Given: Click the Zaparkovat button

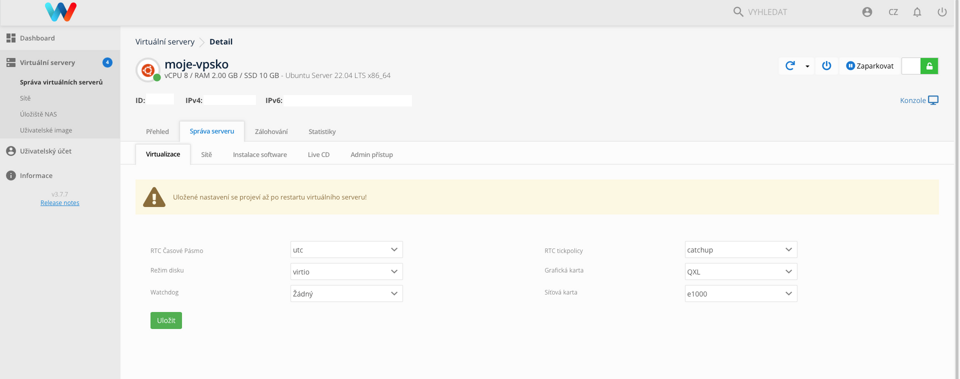Looking at the screenshot, I should [x=869, y=66].
